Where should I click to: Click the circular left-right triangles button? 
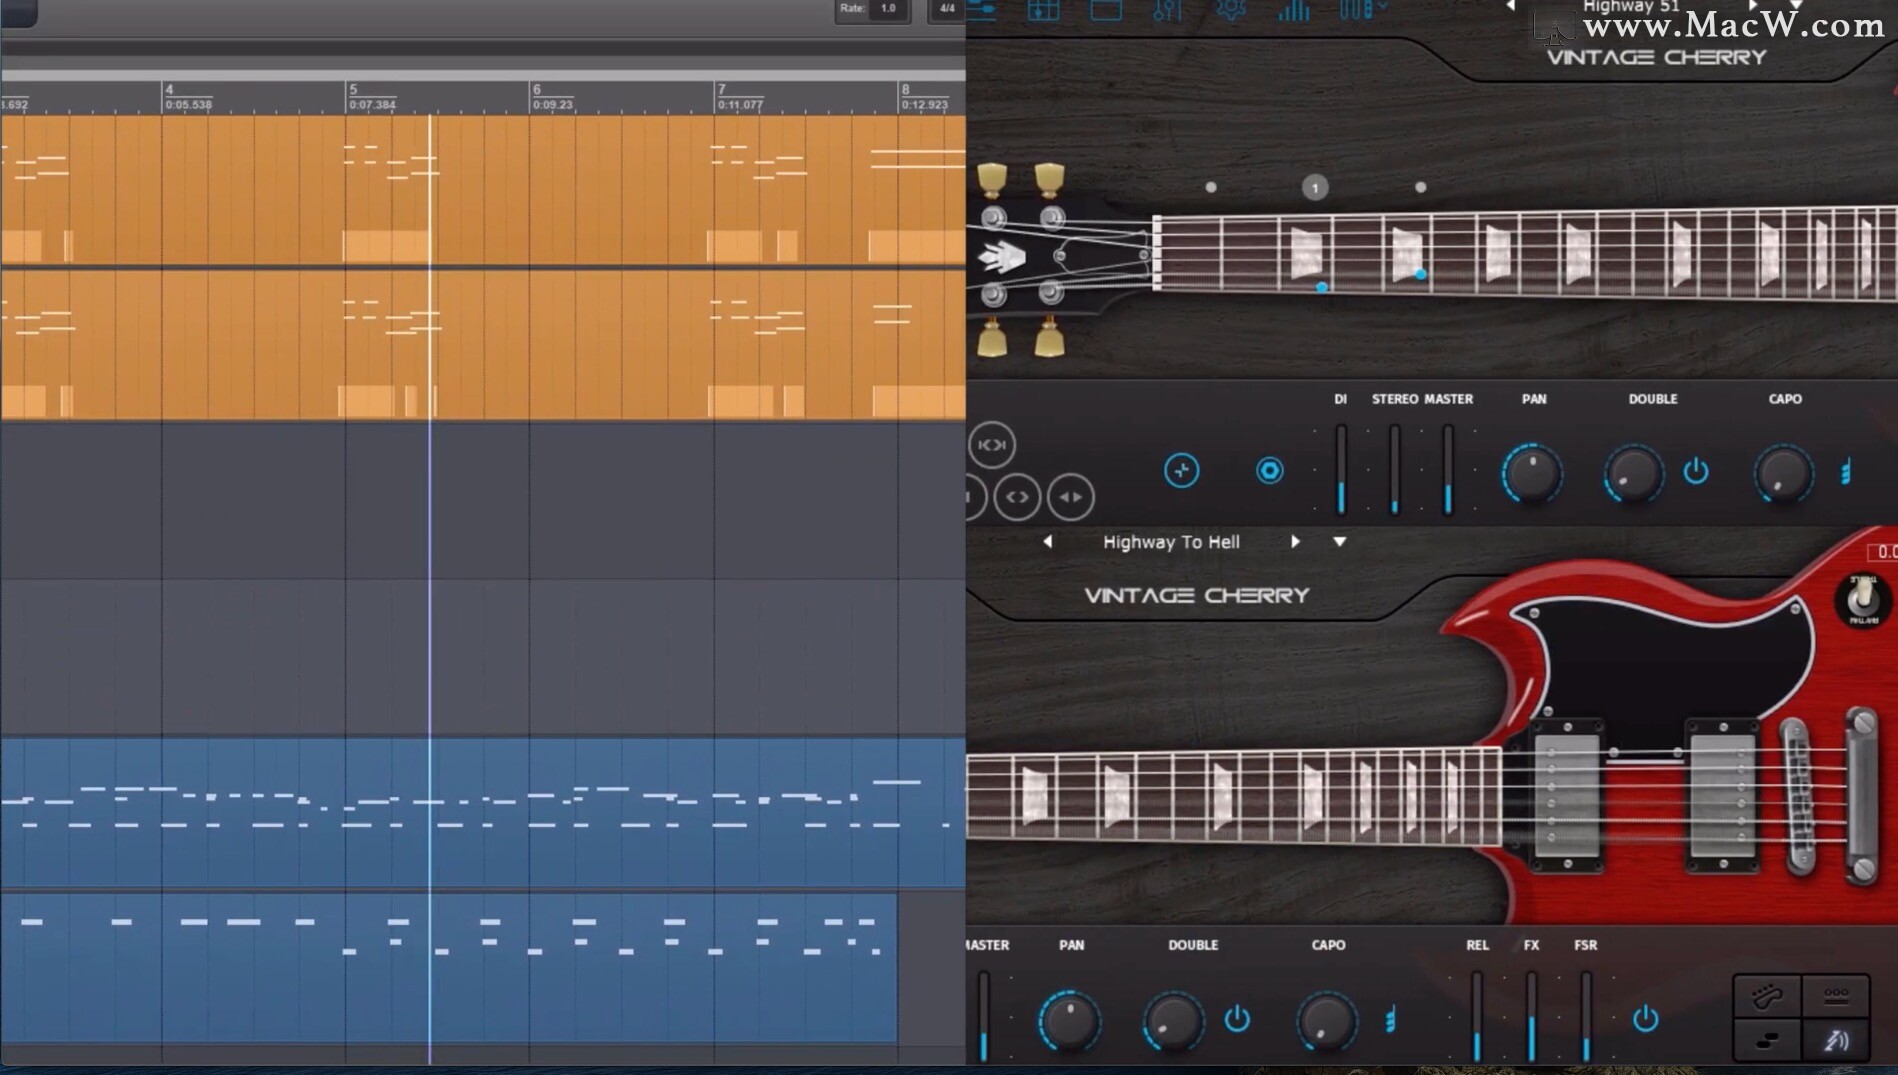(x=1071, y=497)
